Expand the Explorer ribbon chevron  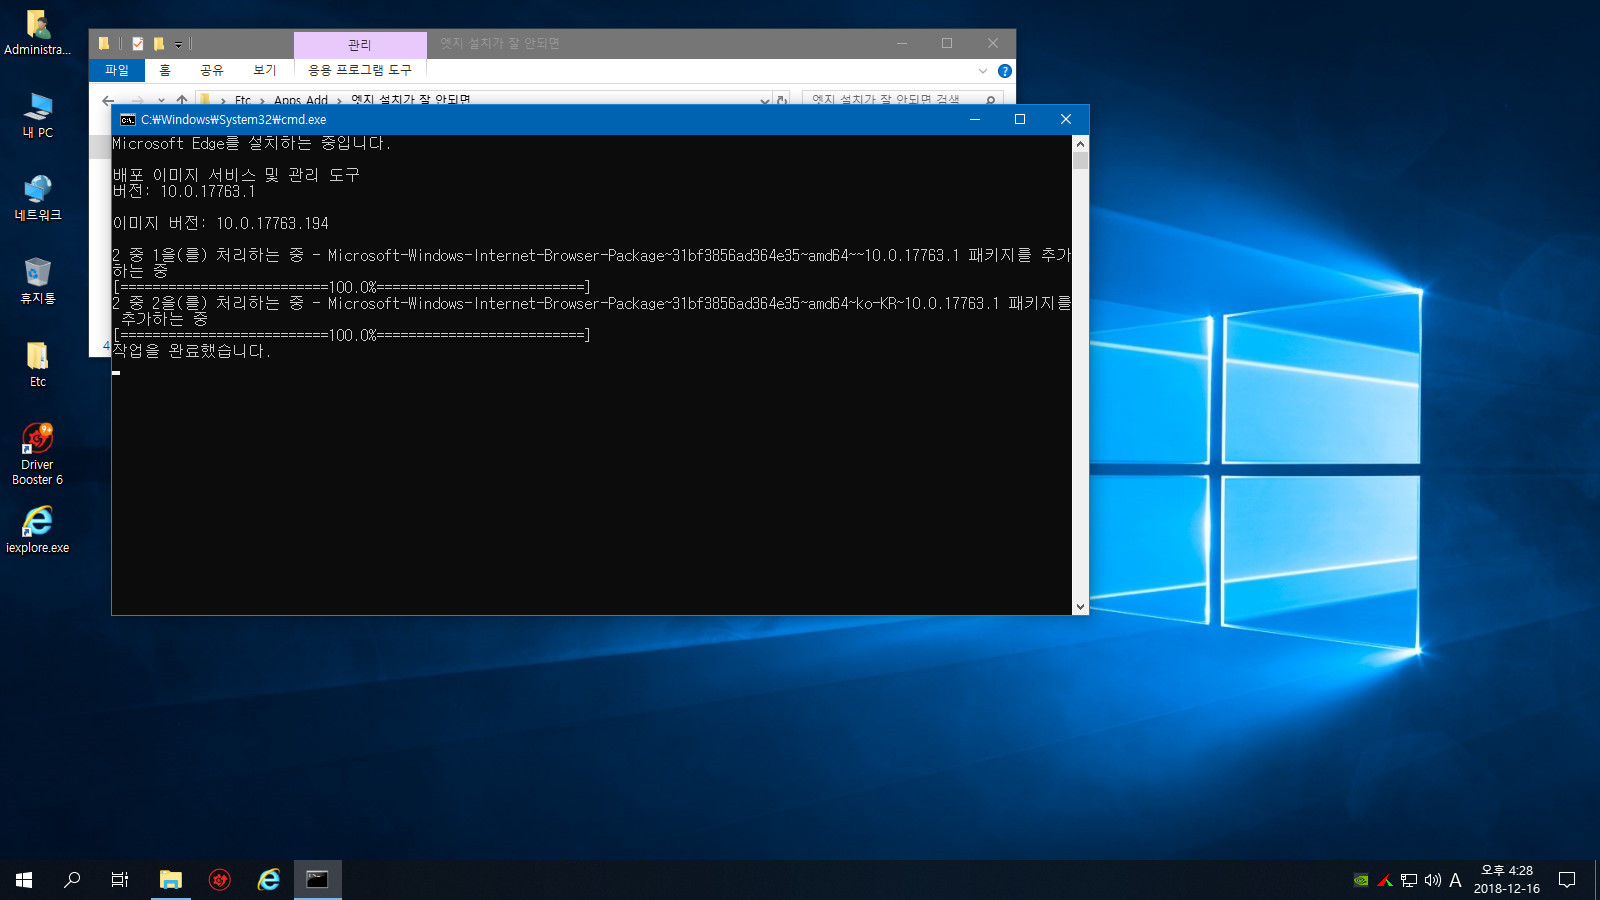click(x=983, y=71)
